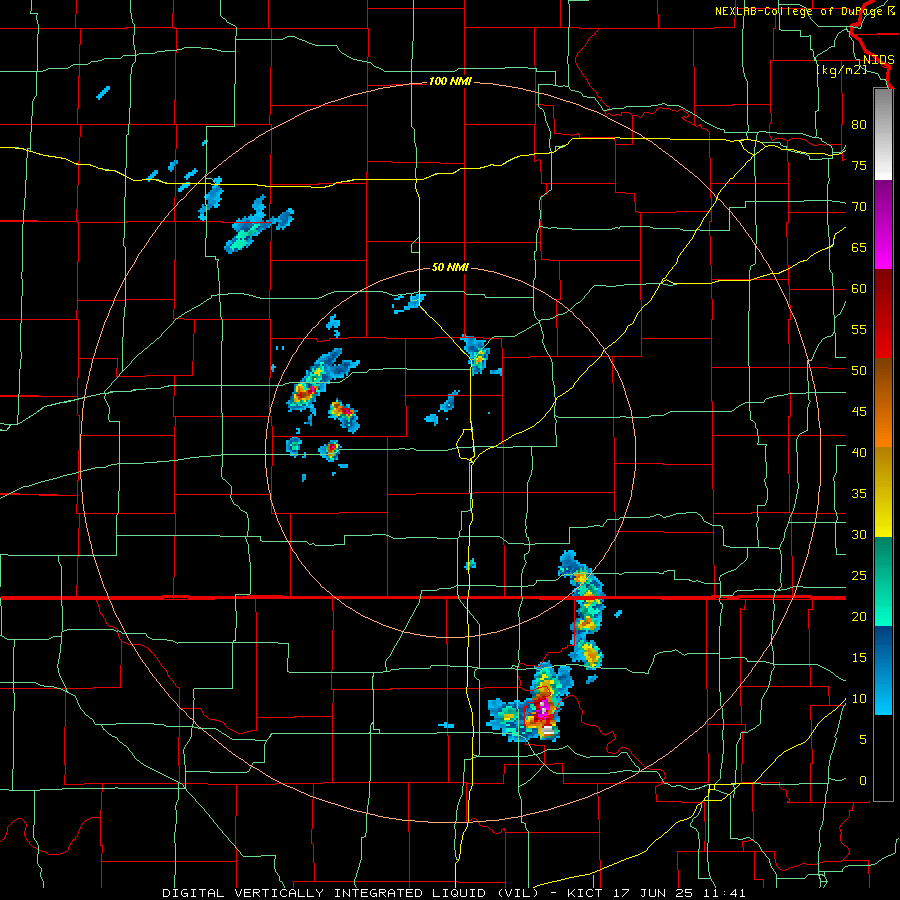The height and width of the screenshot is (900, 900).
Task: Click scale value "45"
Action: tap(859, 412)
